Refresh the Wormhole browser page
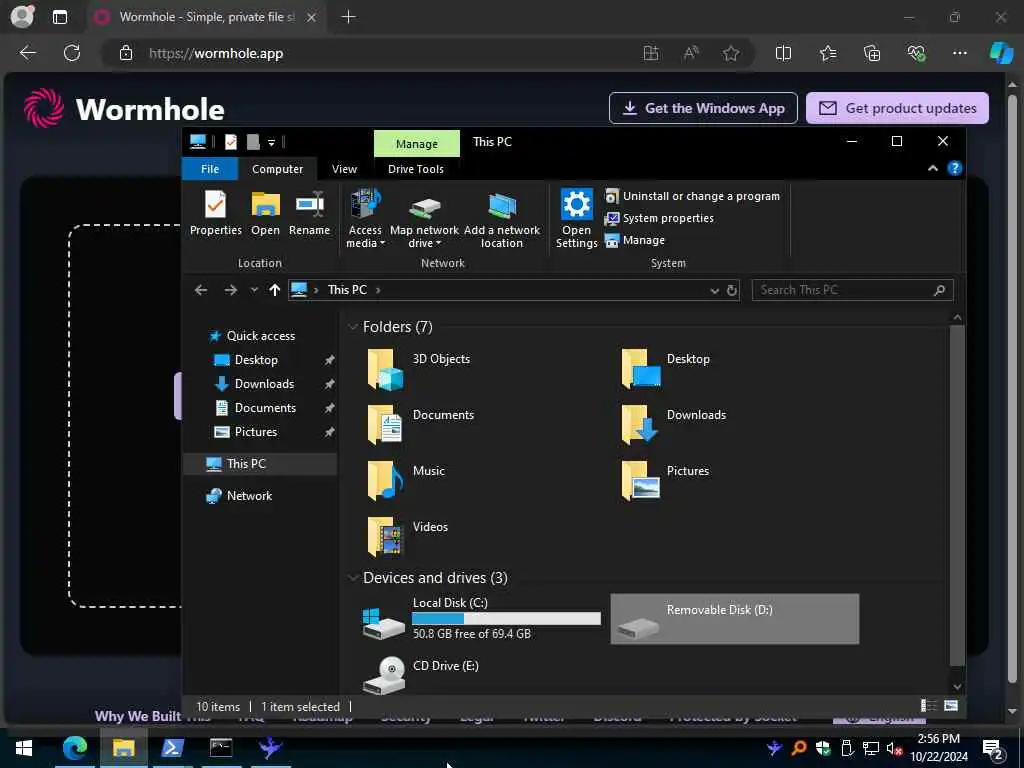Image resolution: width=1024 pixels, height=768 pixels. pos(72,53)
